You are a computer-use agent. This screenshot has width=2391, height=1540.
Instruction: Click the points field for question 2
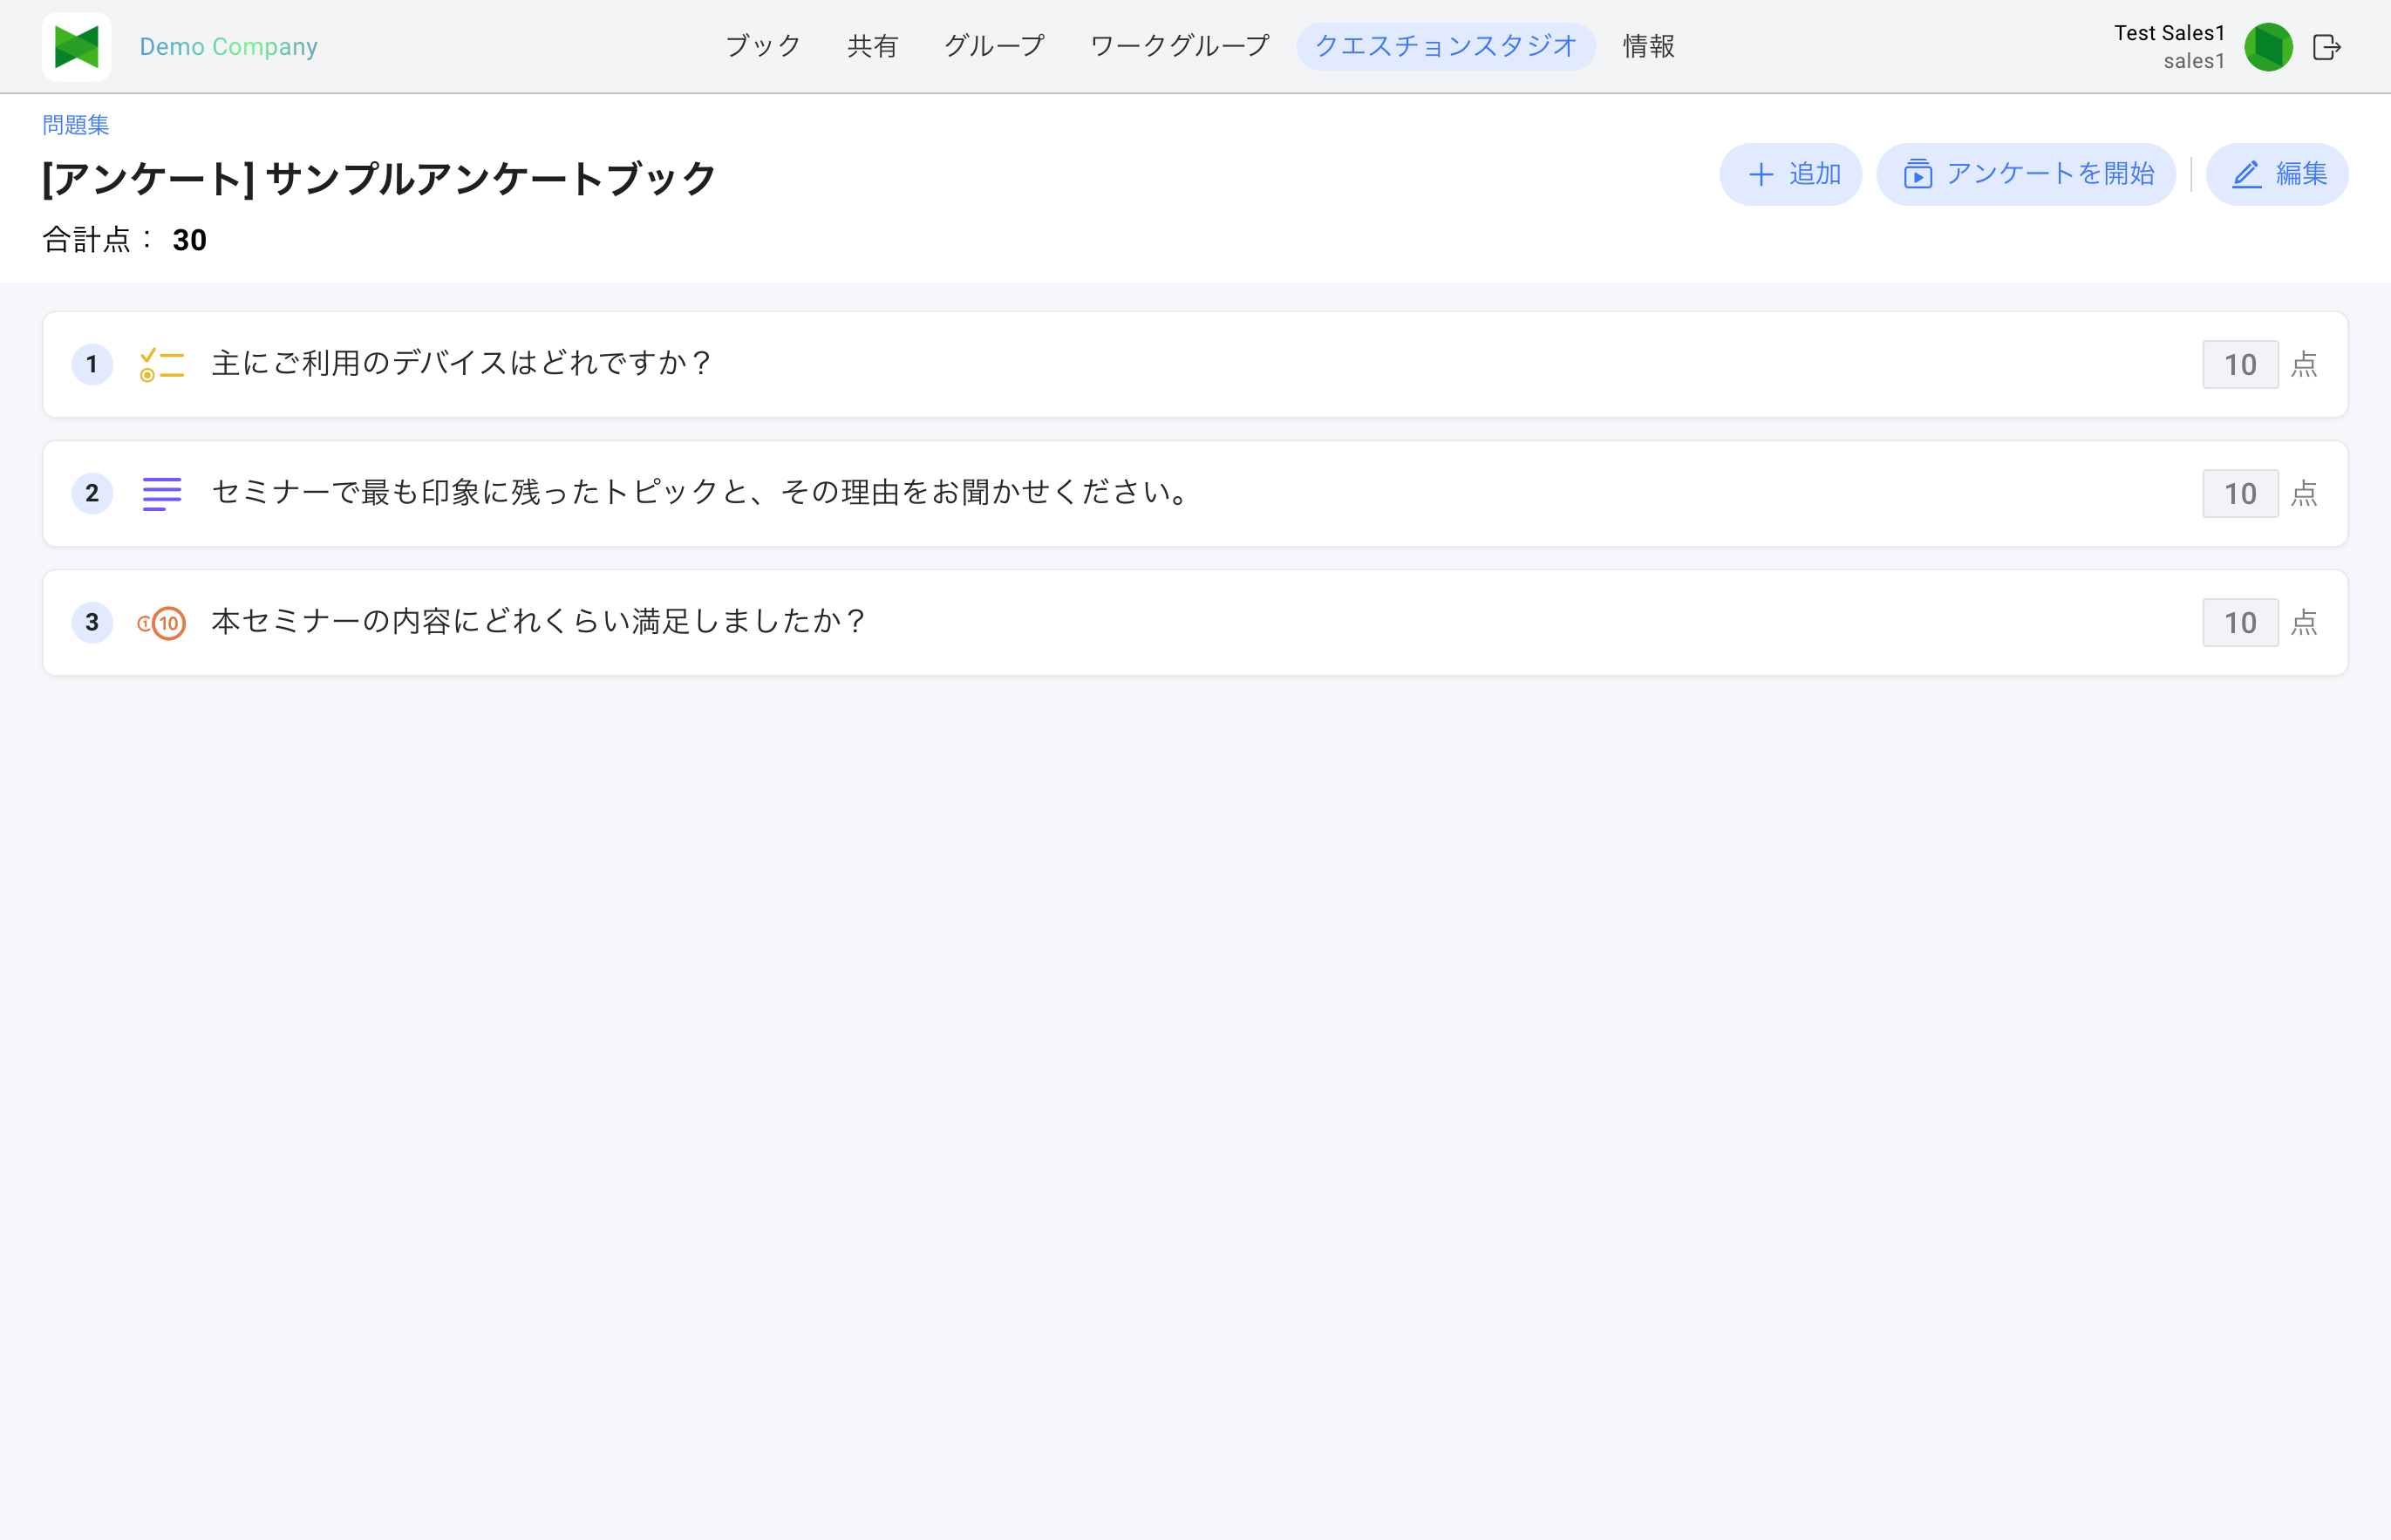point(2240,493)
